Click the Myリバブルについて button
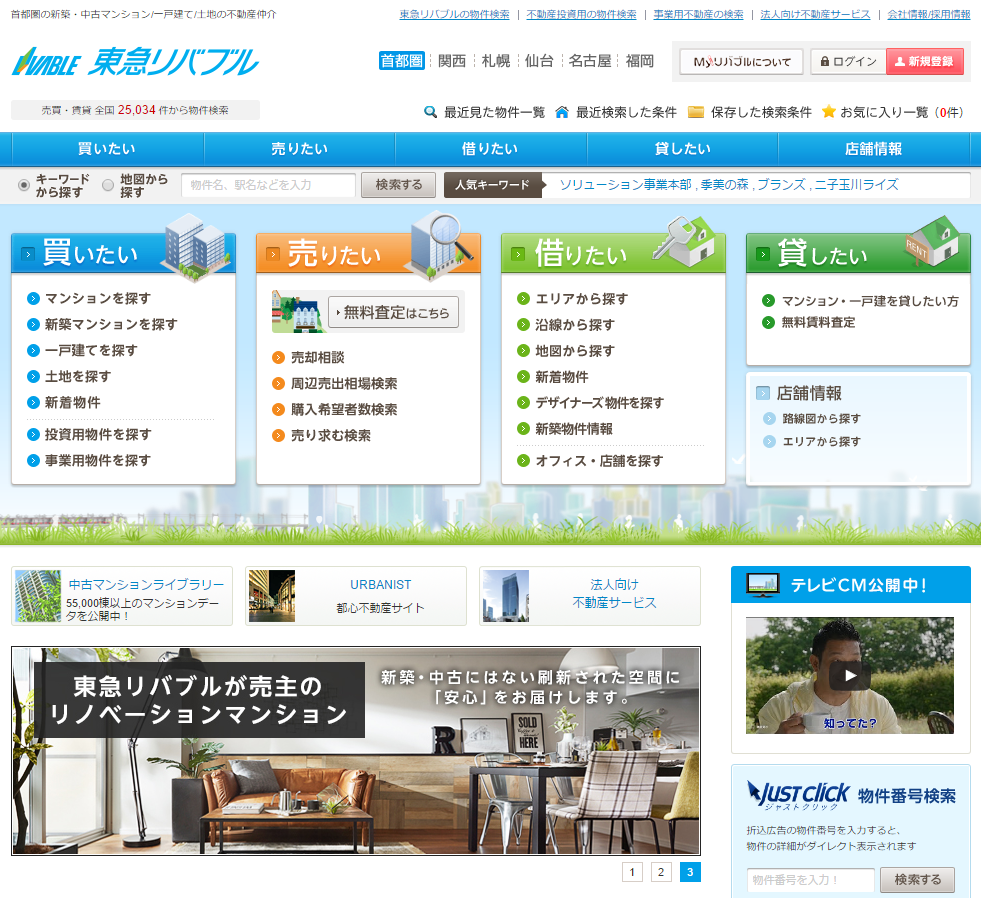 [742, 61]
